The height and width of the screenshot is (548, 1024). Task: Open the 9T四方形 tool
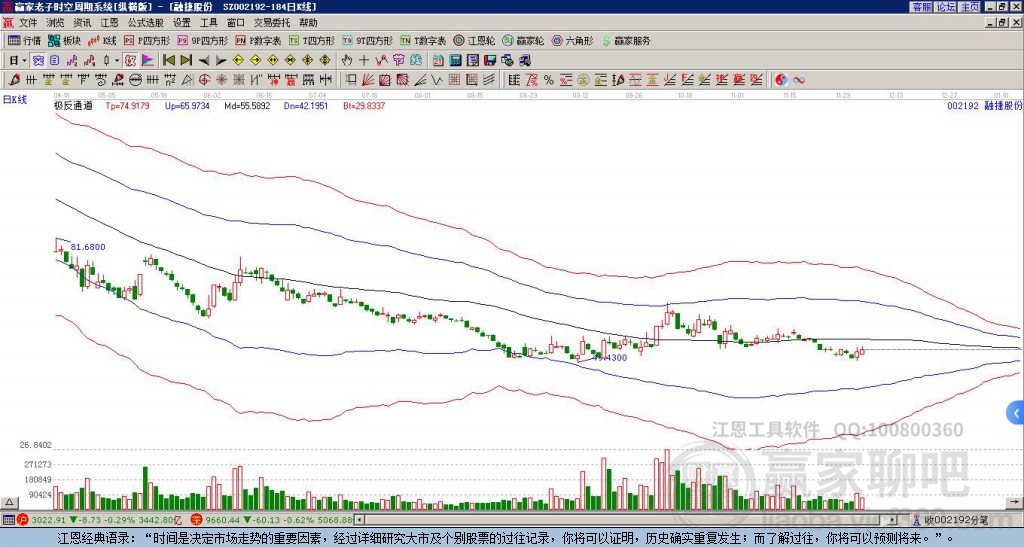click(368, 40)
